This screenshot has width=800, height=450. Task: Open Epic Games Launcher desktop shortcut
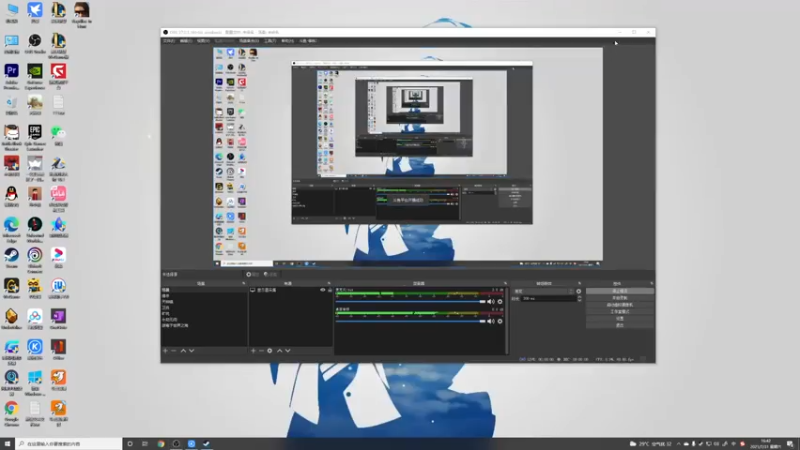(35, 138)
